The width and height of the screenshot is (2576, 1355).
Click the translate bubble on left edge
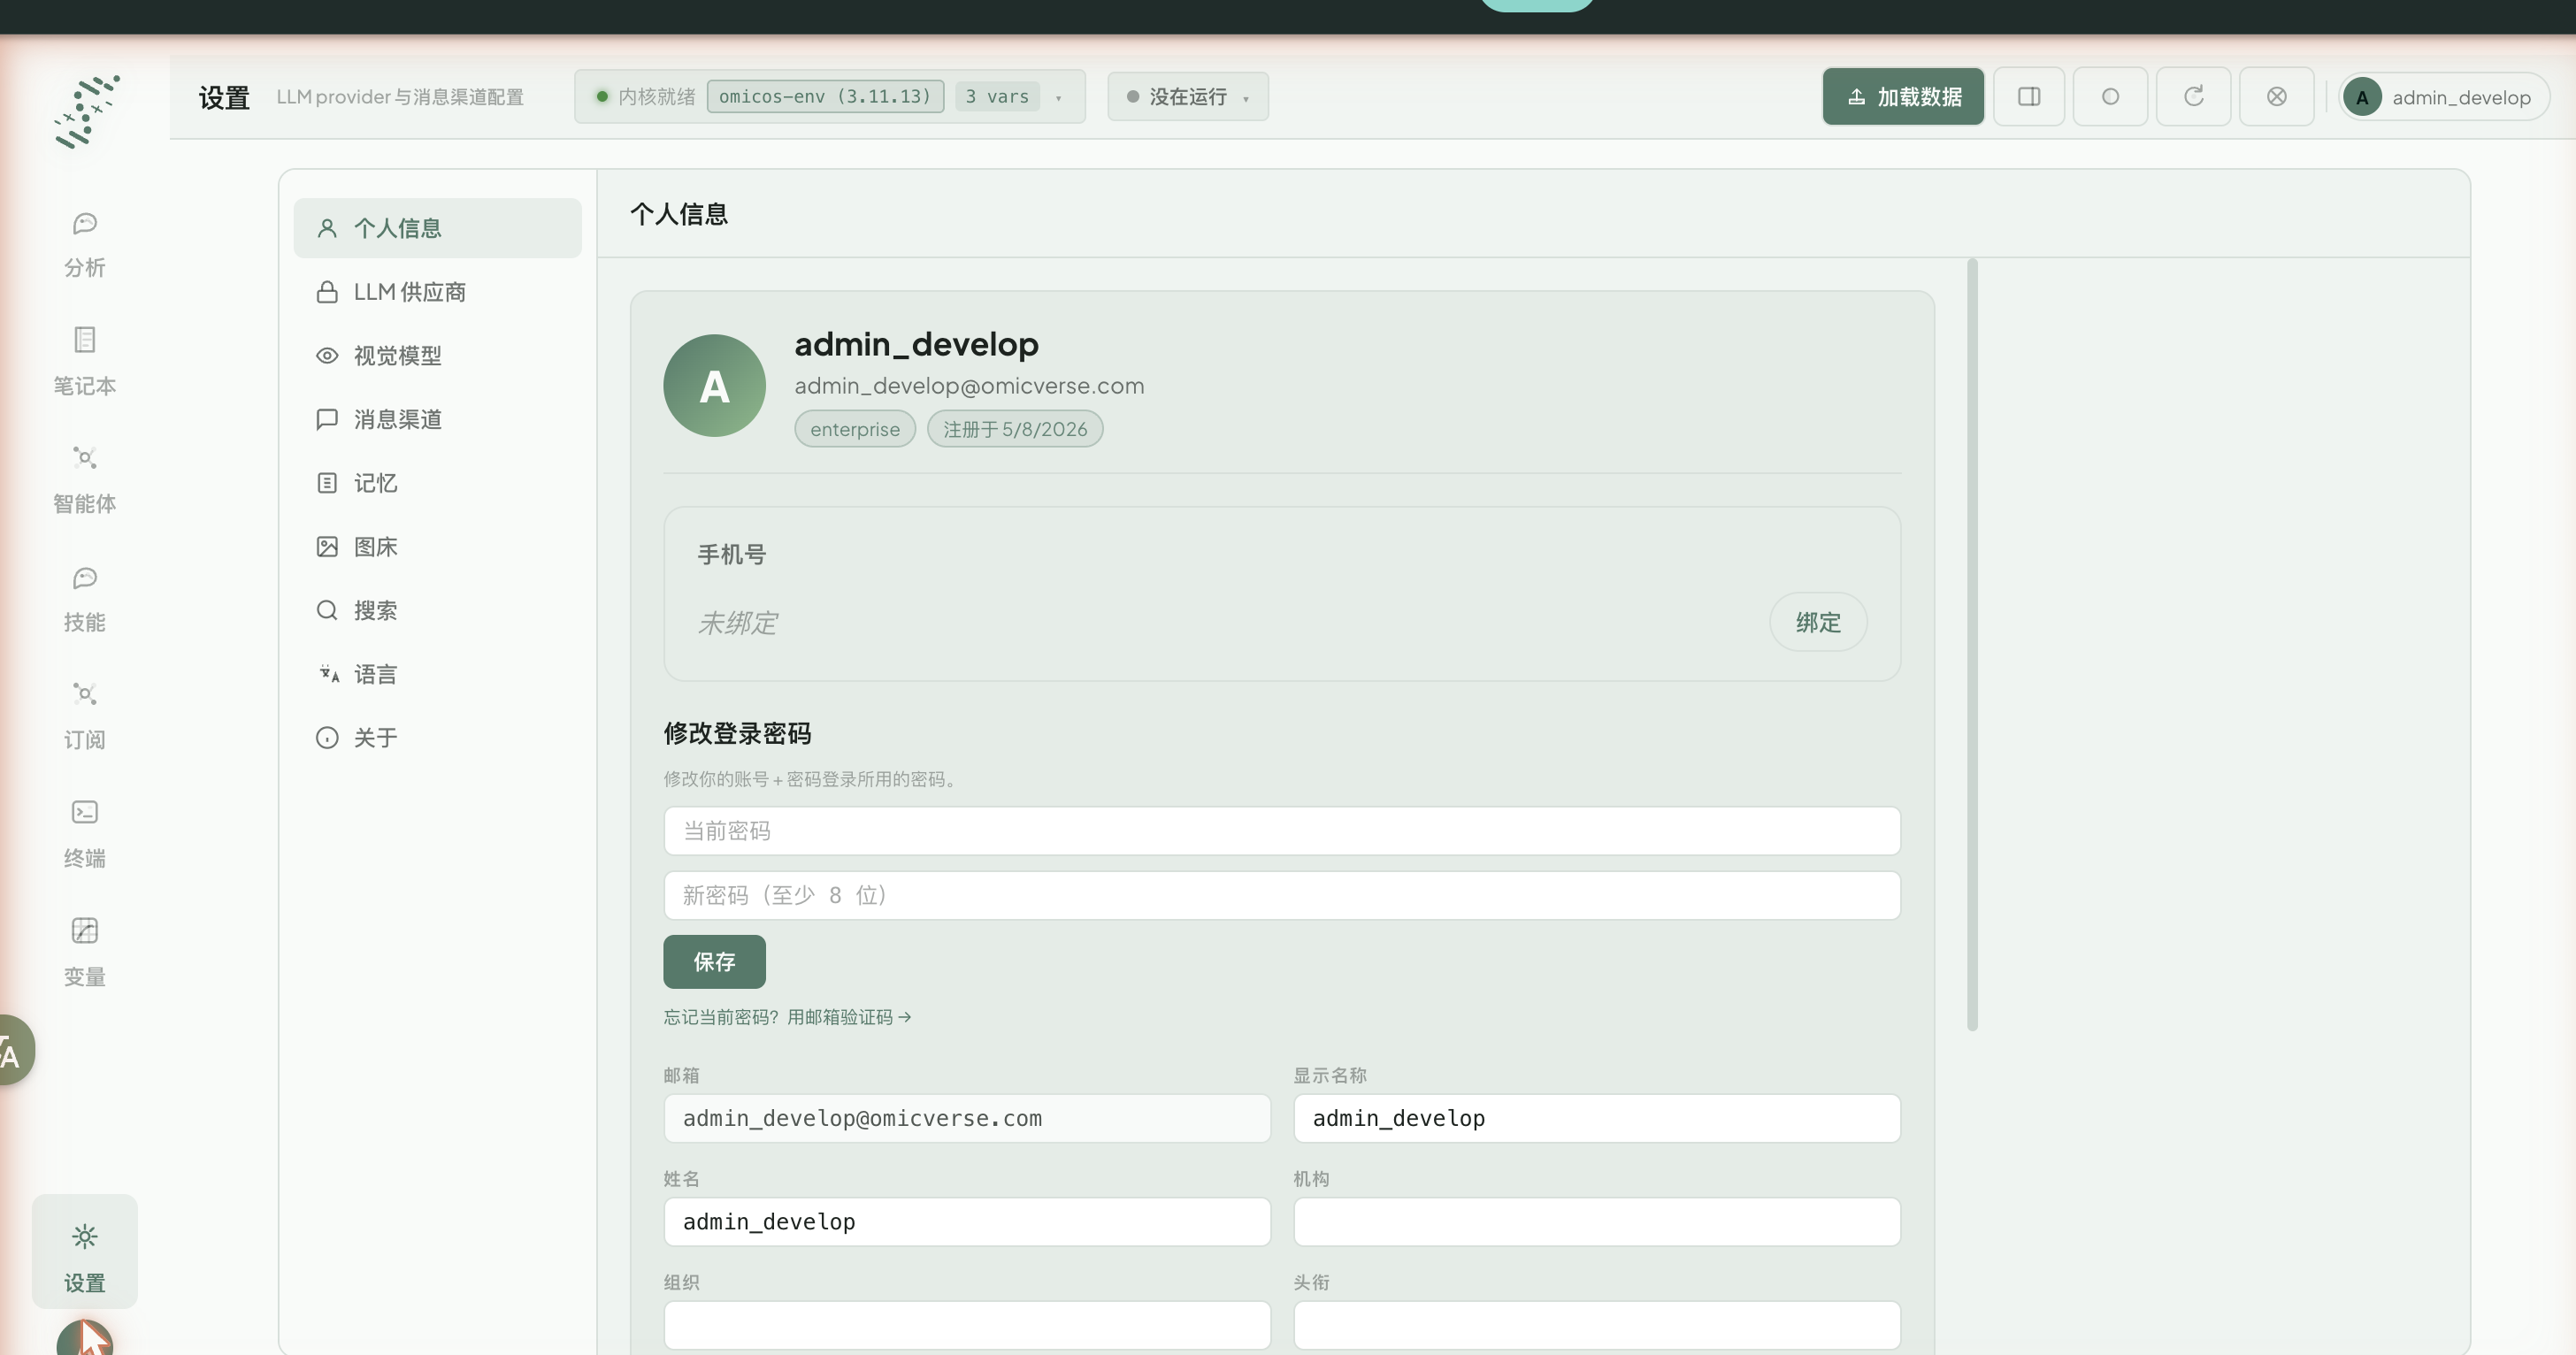point(12,1050)
